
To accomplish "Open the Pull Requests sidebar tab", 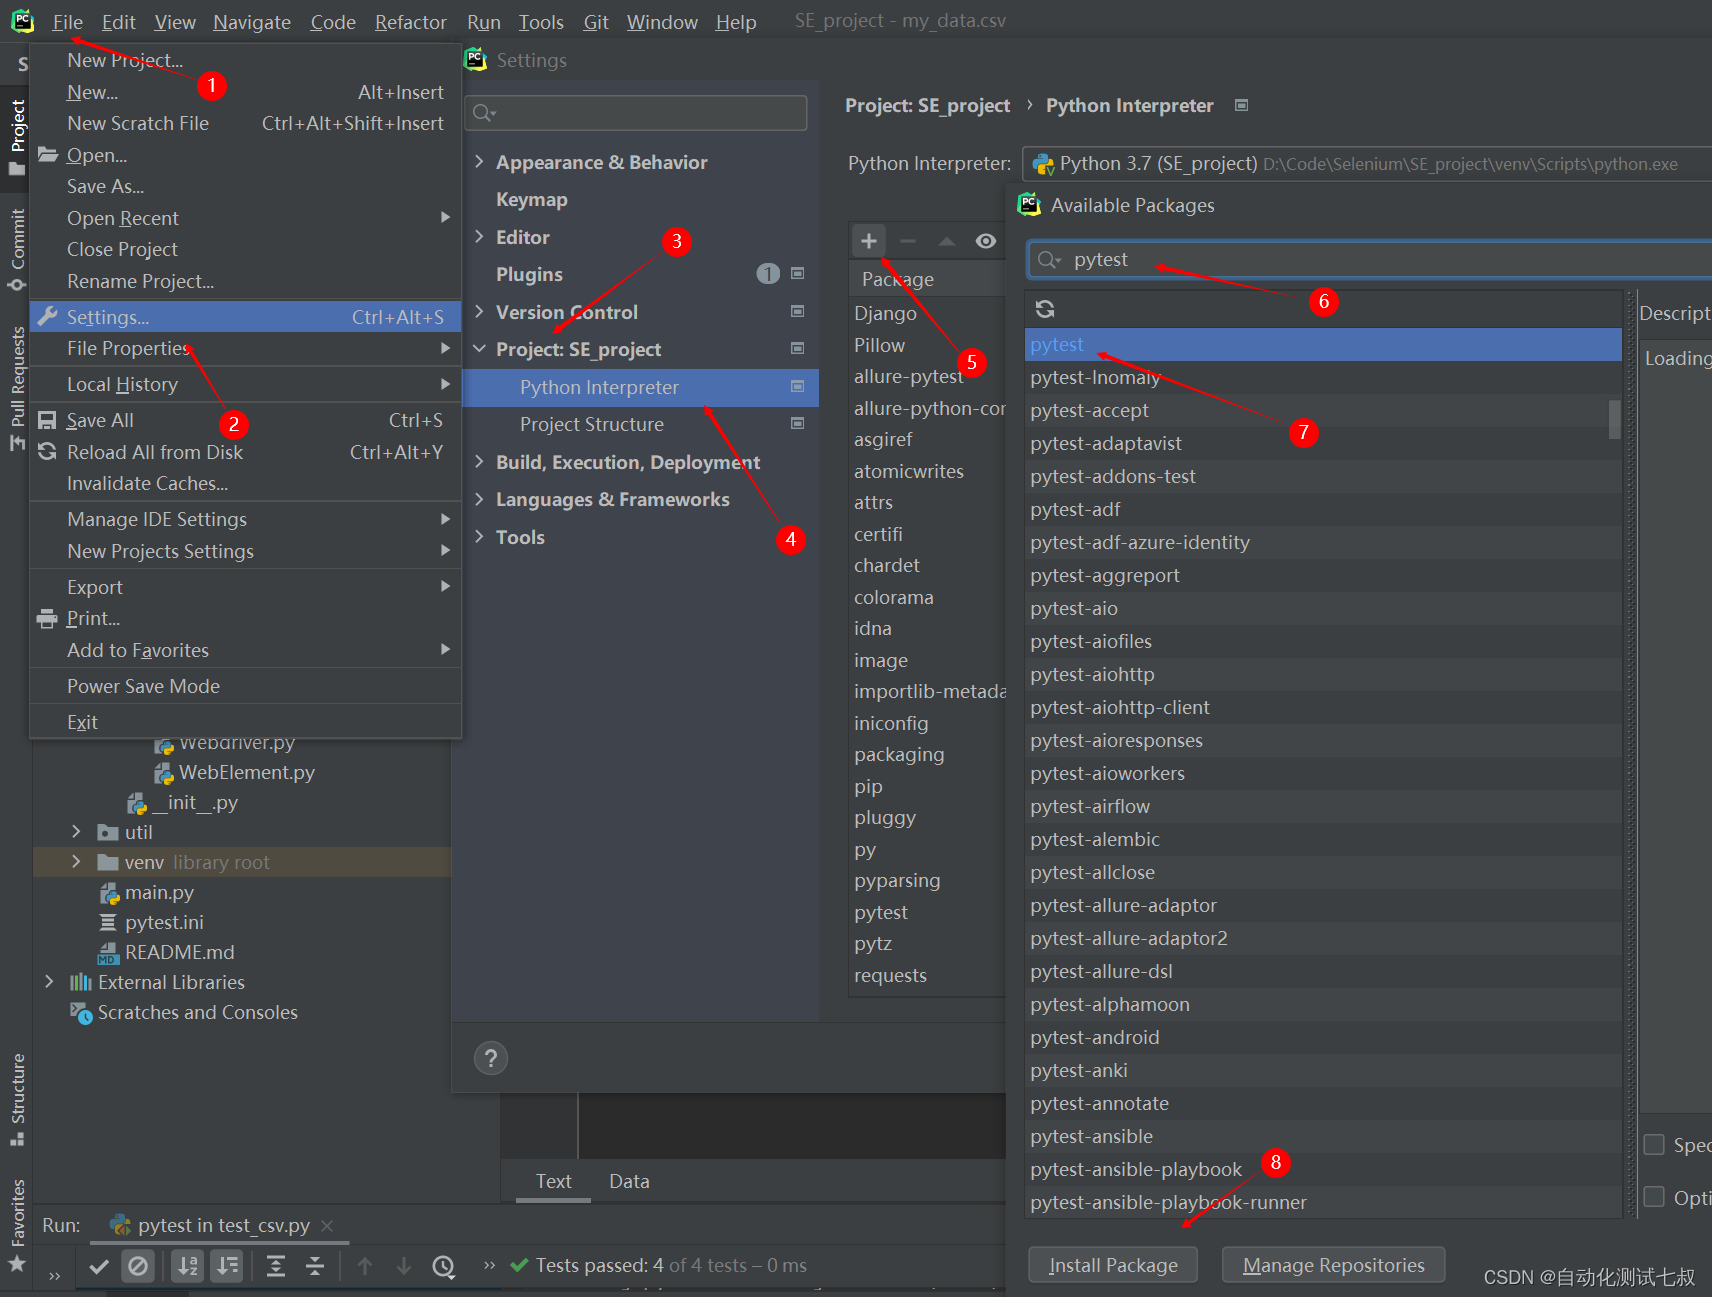I will point(17,387).
